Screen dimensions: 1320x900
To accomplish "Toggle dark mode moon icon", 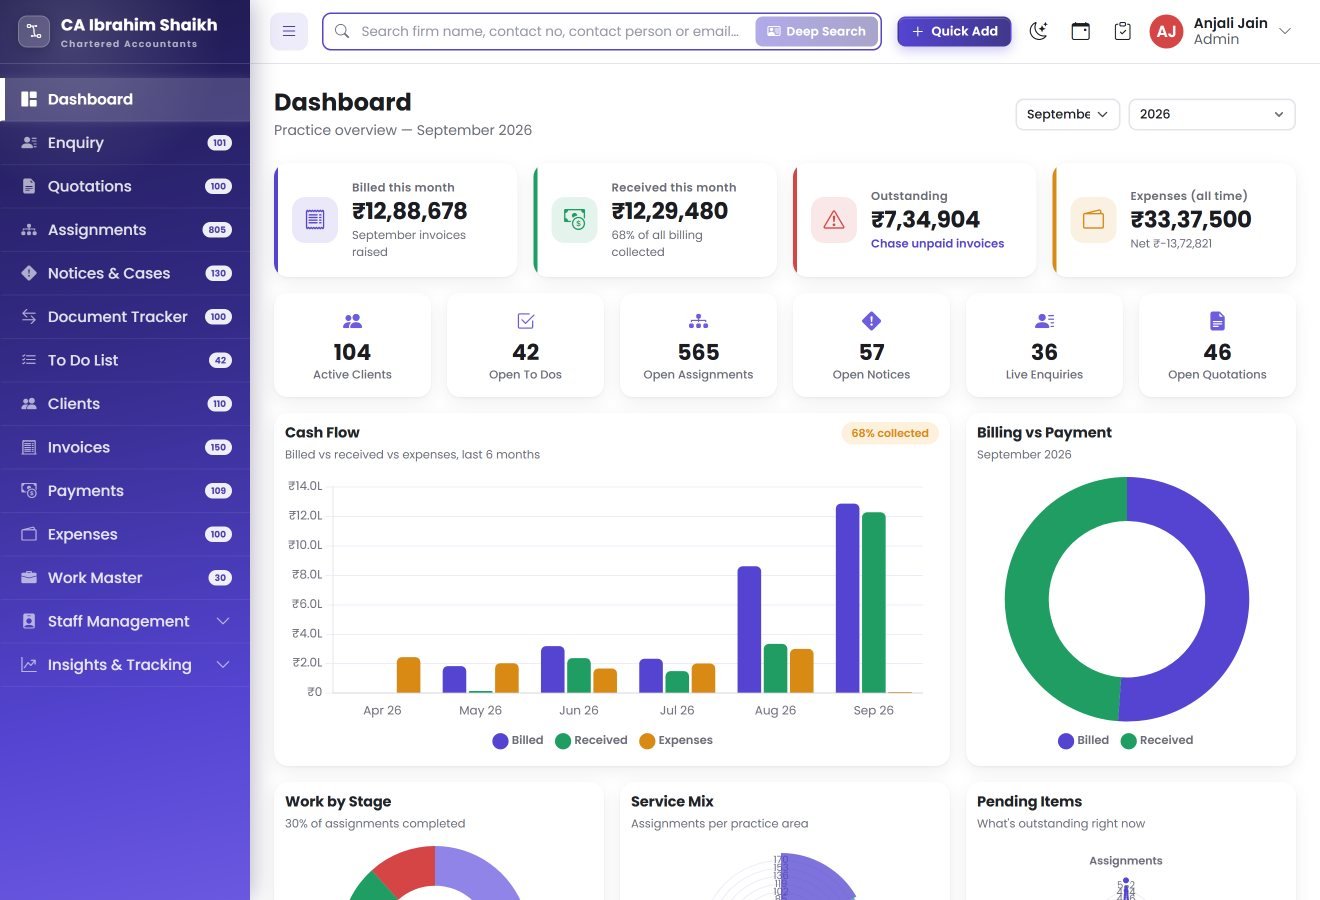I will 1039,31.
